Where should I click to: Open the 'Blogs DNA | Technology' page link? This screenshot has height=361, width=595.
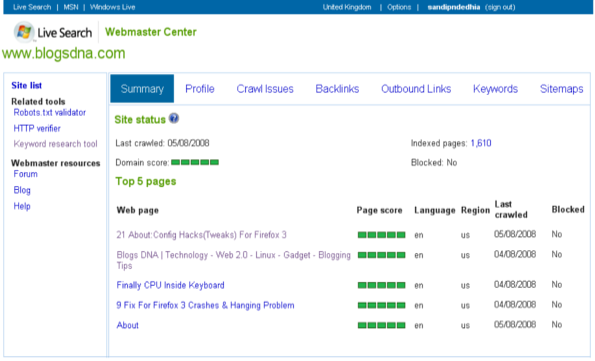pyautogui.click(x=233, y=260)
